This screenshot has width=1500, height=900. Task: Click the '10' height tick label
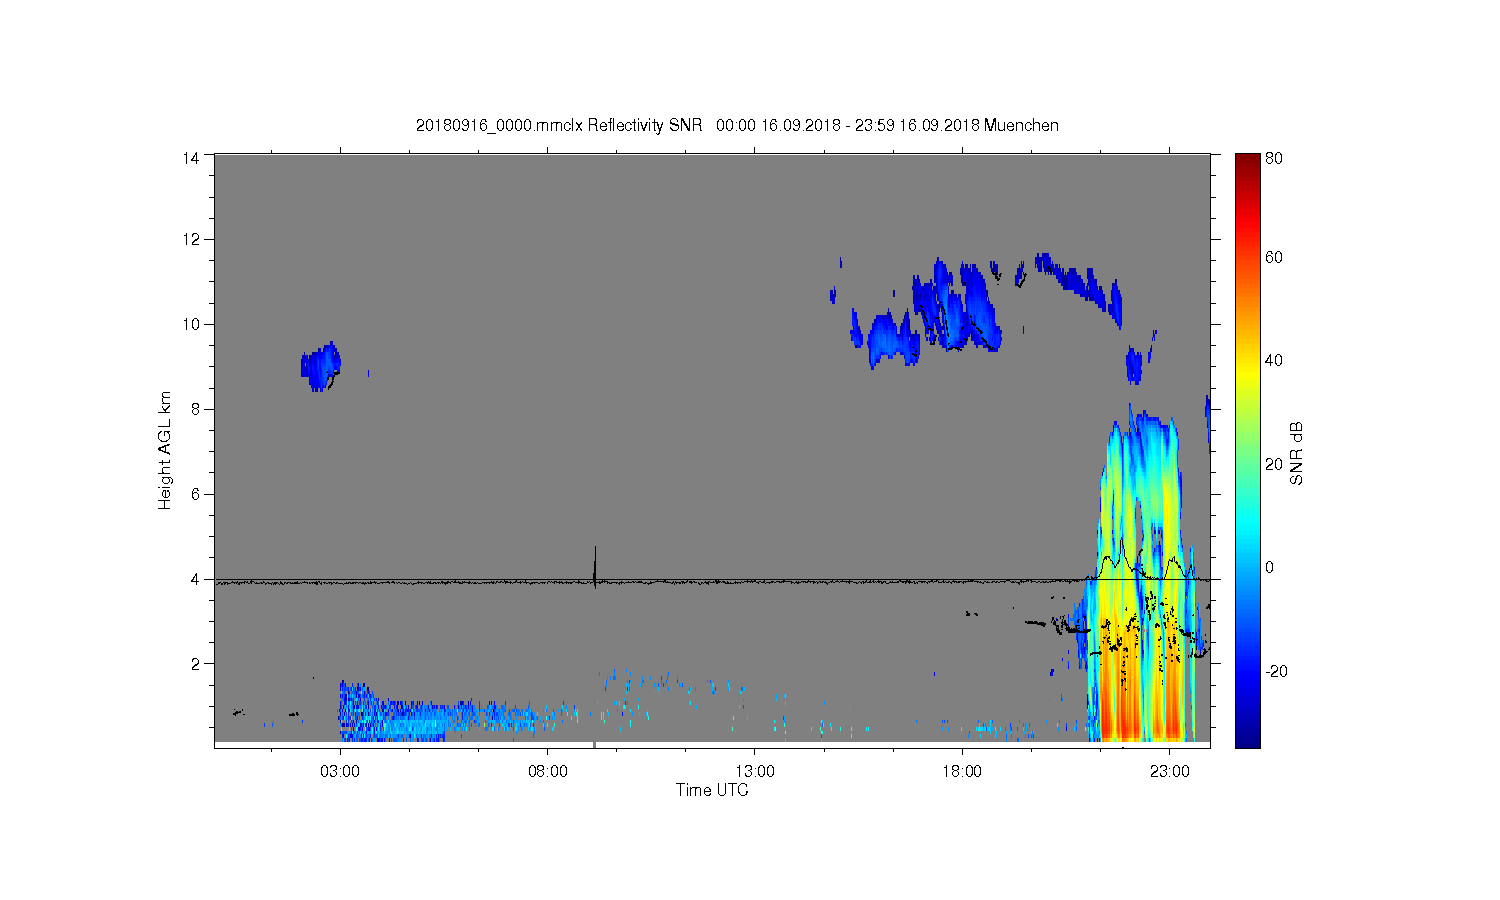pos(191,324)
